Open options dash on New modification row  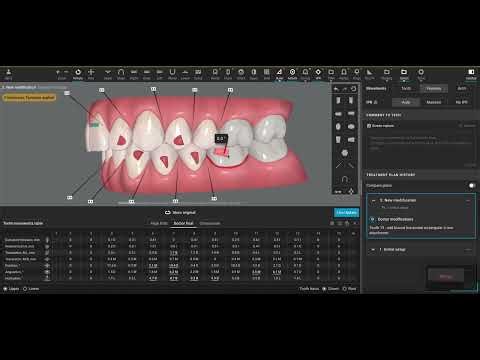468,200
